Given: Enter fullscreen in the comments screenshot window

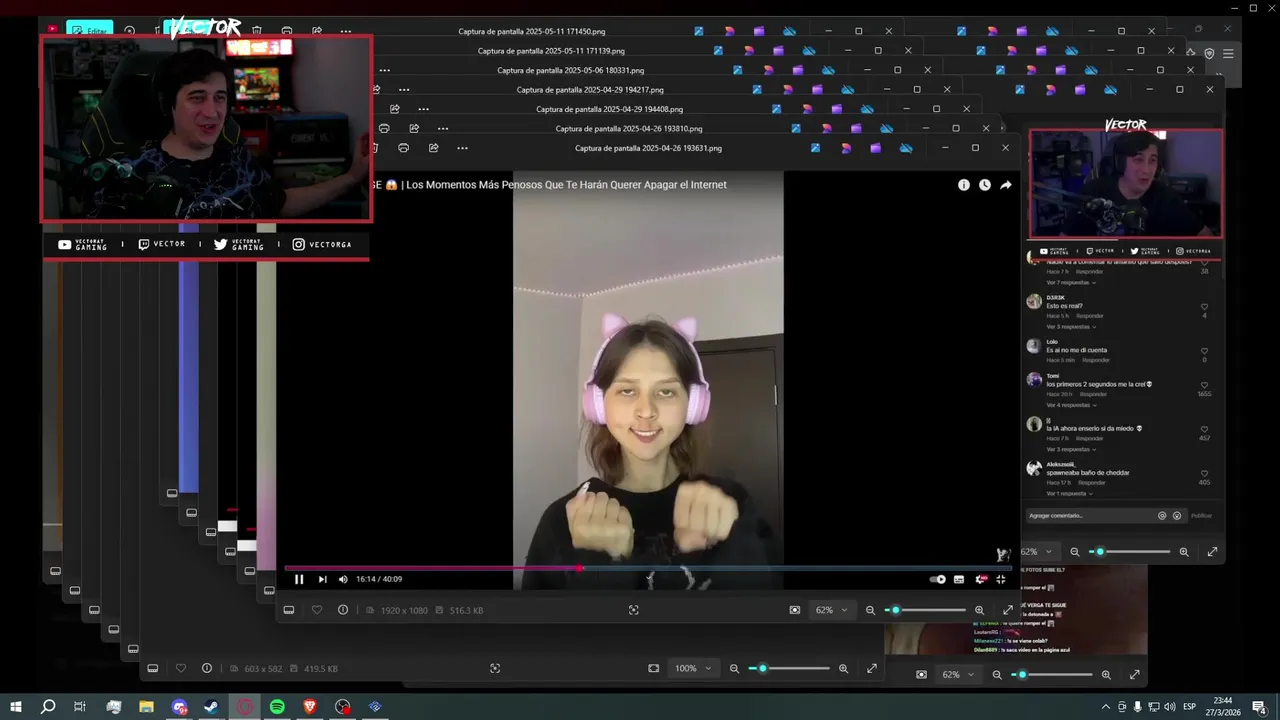Looking at the screenshot, I should pos(1213,552).
